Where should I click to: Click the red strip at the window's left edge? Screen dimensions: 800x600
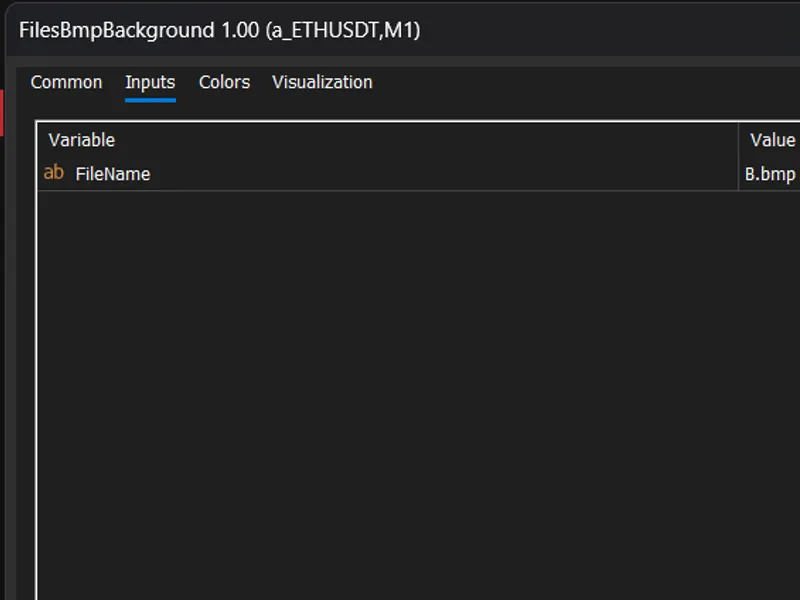2,113
